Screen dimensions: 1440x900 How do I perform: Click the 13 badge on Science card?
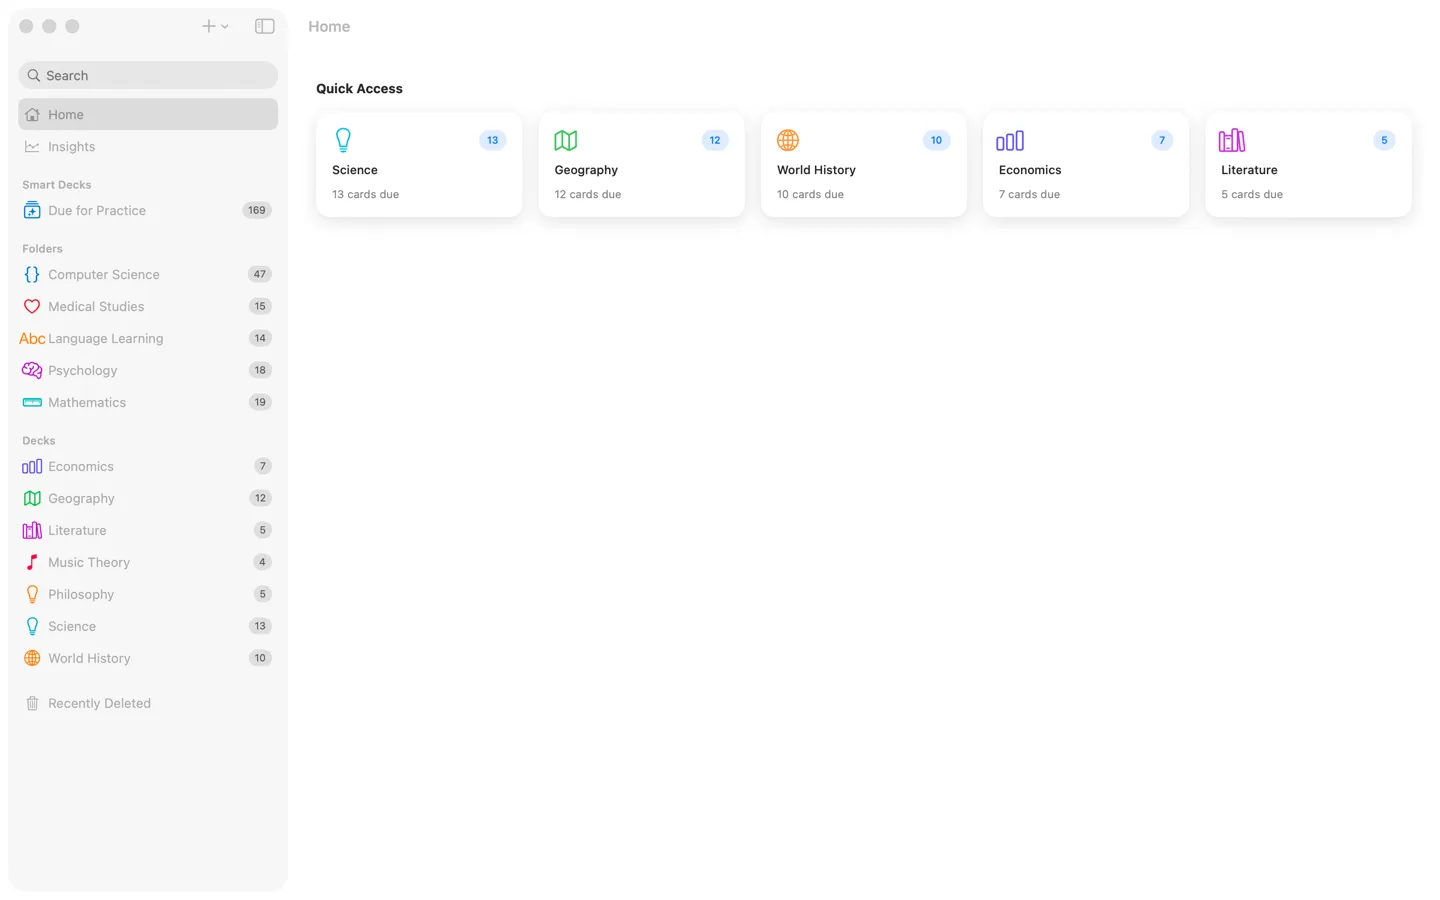click(493, 140)
